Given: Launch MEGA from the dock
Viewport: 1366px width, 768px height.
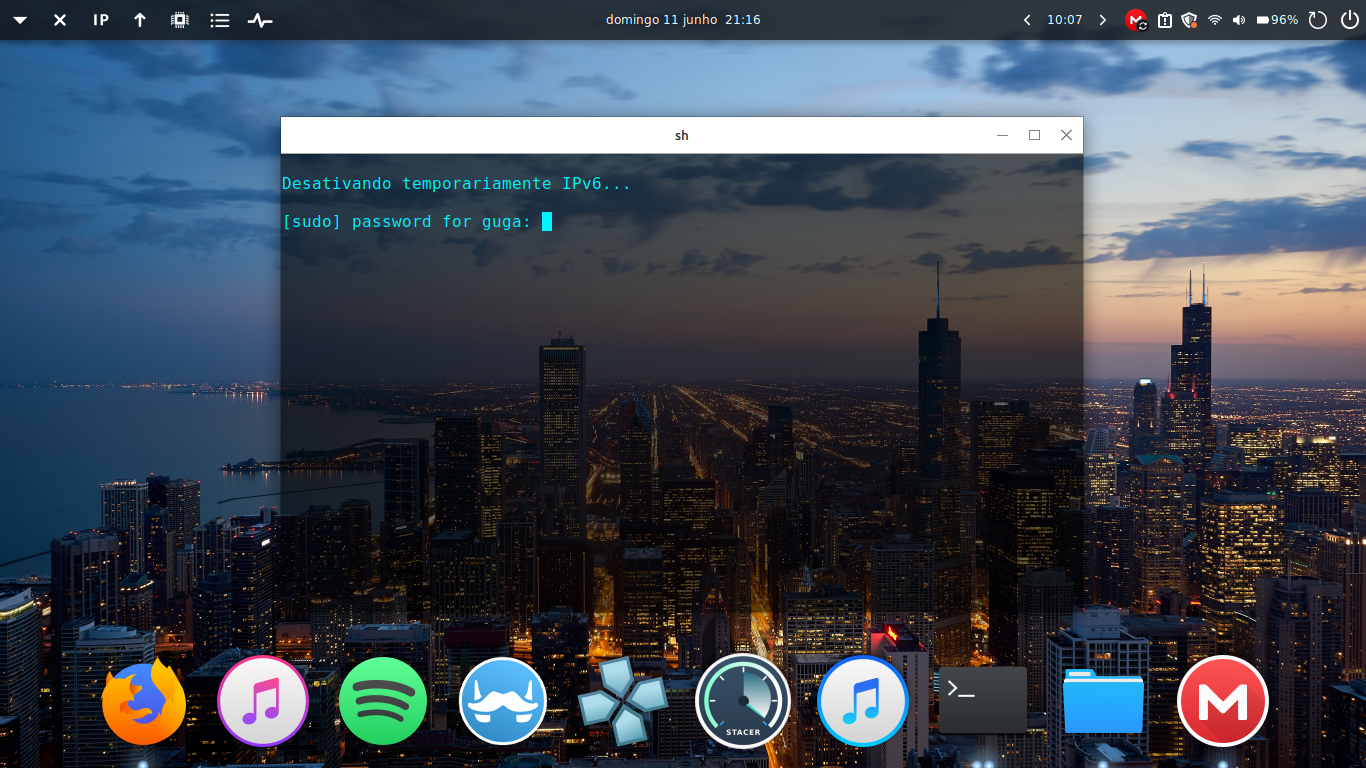Looking at the screenshot, I should (1223, 701).
